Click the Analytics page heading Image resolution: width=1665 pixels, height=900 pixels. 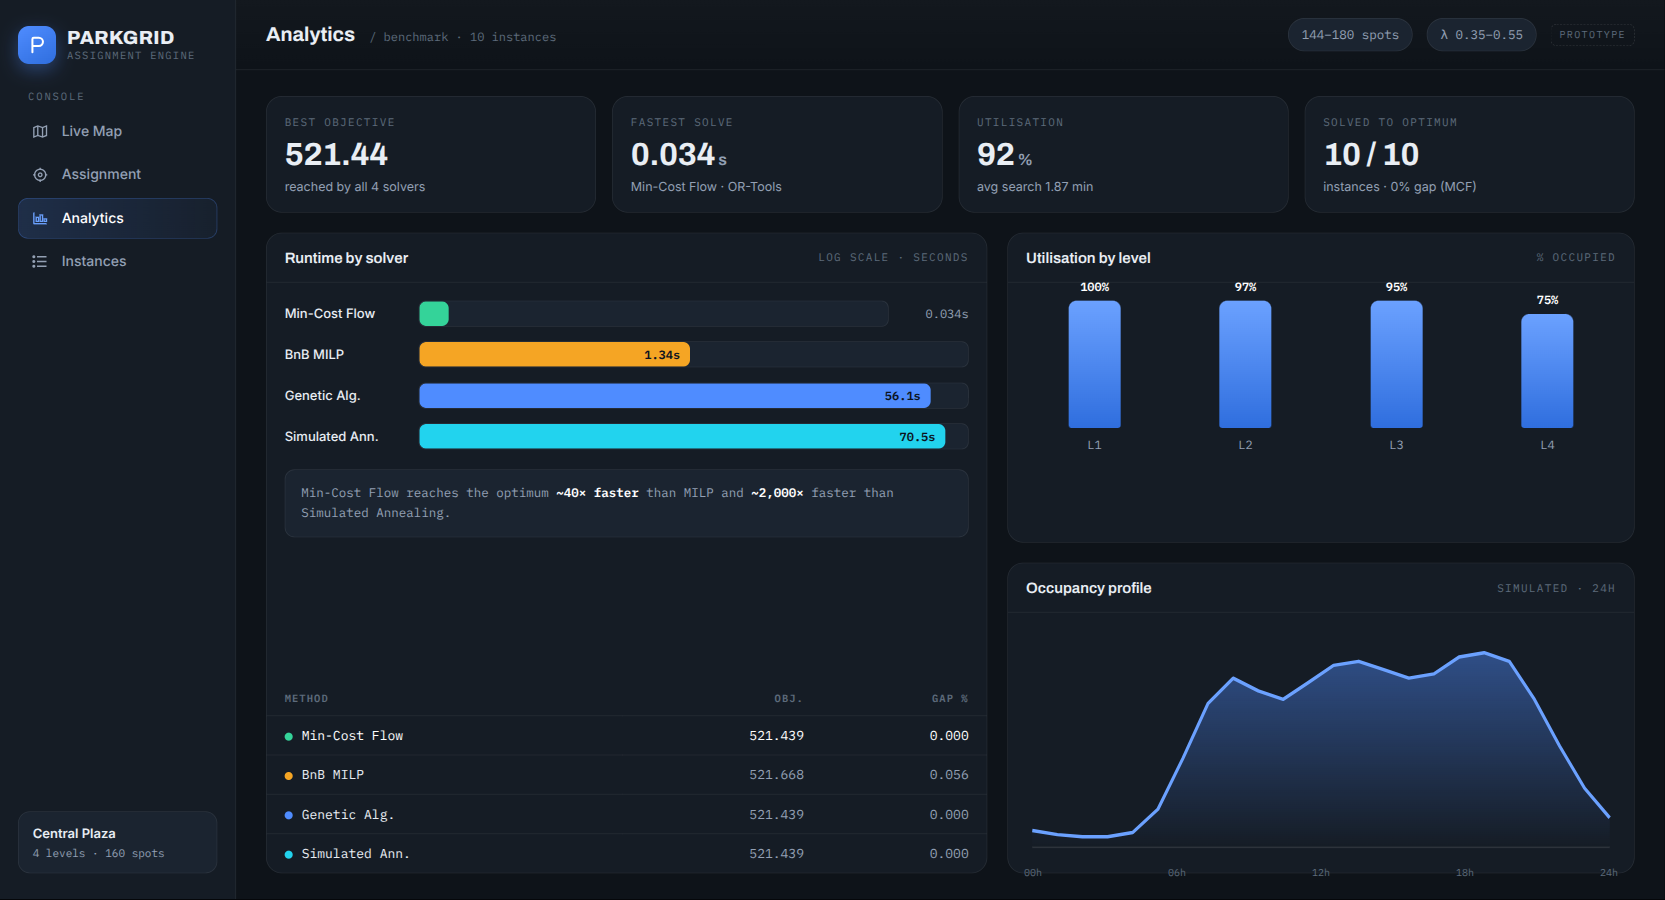pos(310,34)
